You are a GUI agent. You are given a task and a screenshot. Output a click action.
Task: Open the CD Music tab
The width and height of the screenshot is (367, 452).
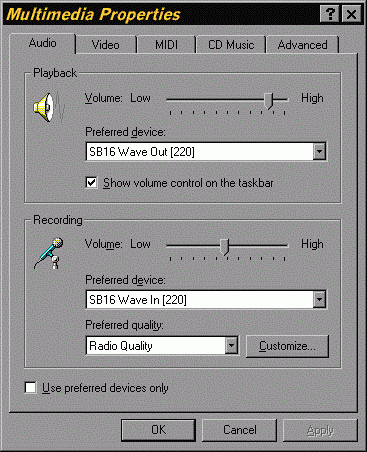point(231,45)
